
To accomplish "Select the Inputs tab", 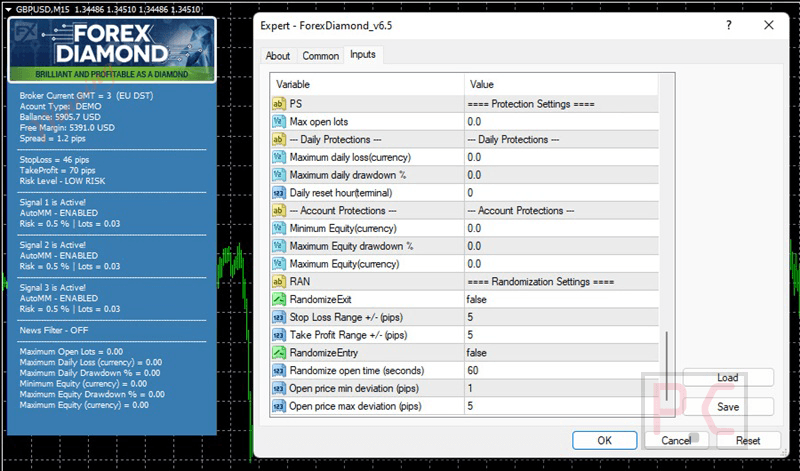I will 363,55.
